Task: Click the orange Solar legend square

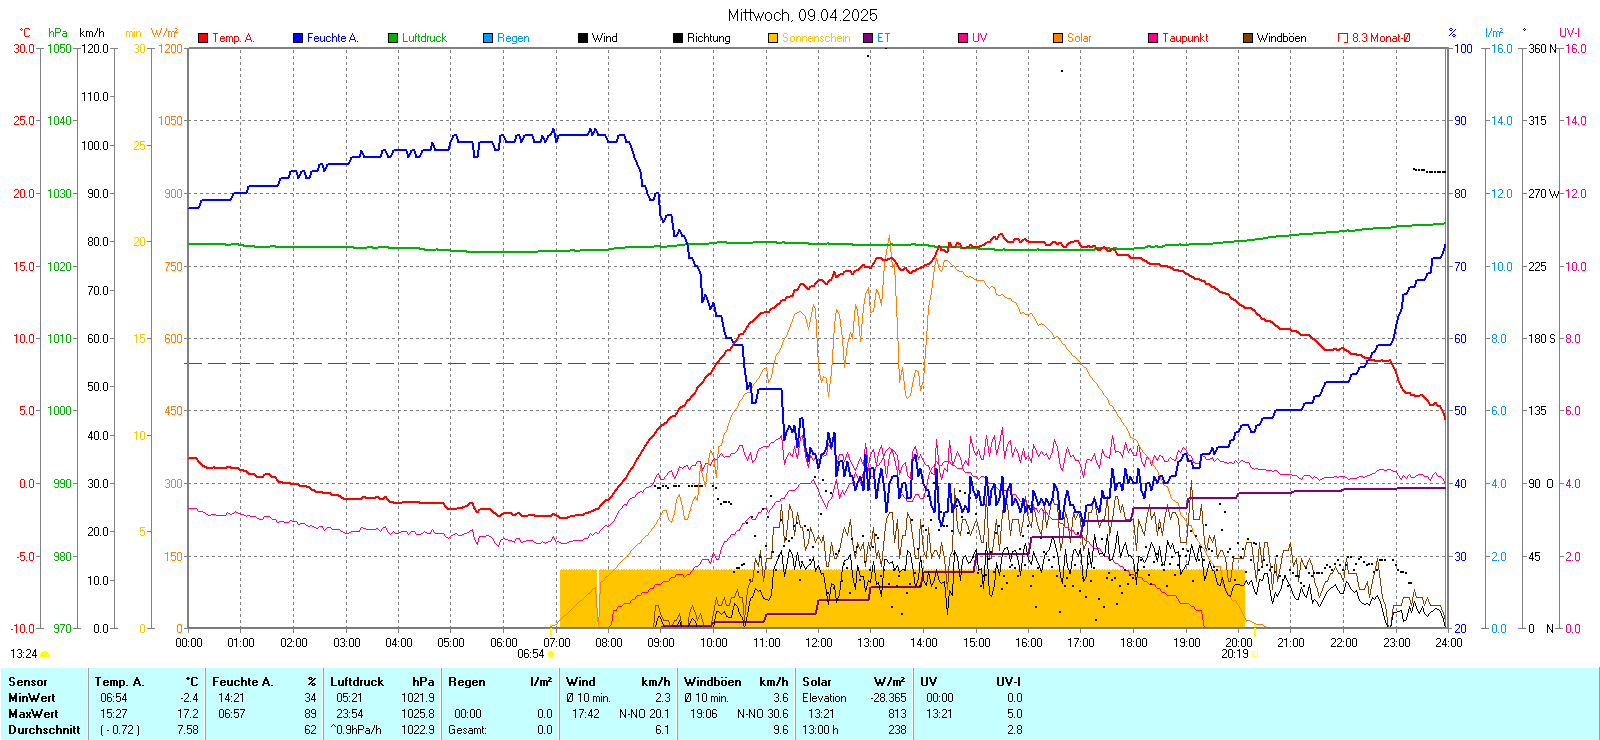Action: [x=1058, y=38]
